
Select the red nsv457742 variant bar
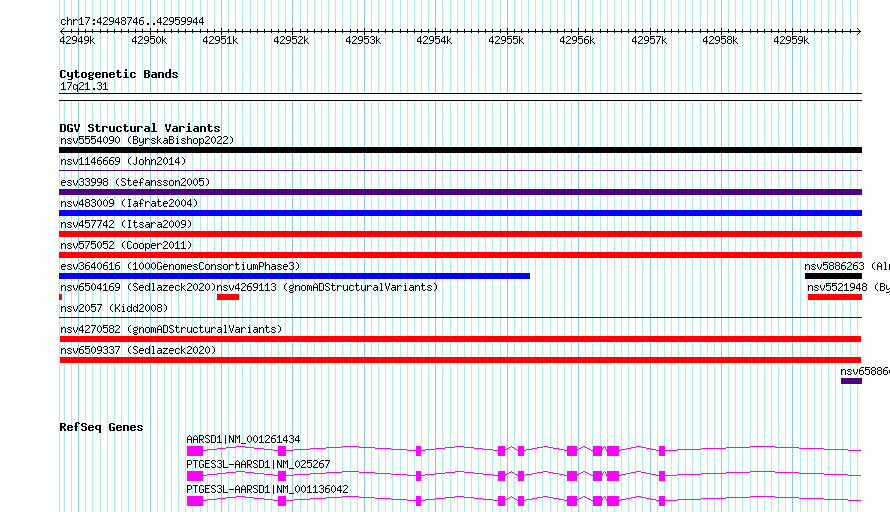[x=460, y=234]
